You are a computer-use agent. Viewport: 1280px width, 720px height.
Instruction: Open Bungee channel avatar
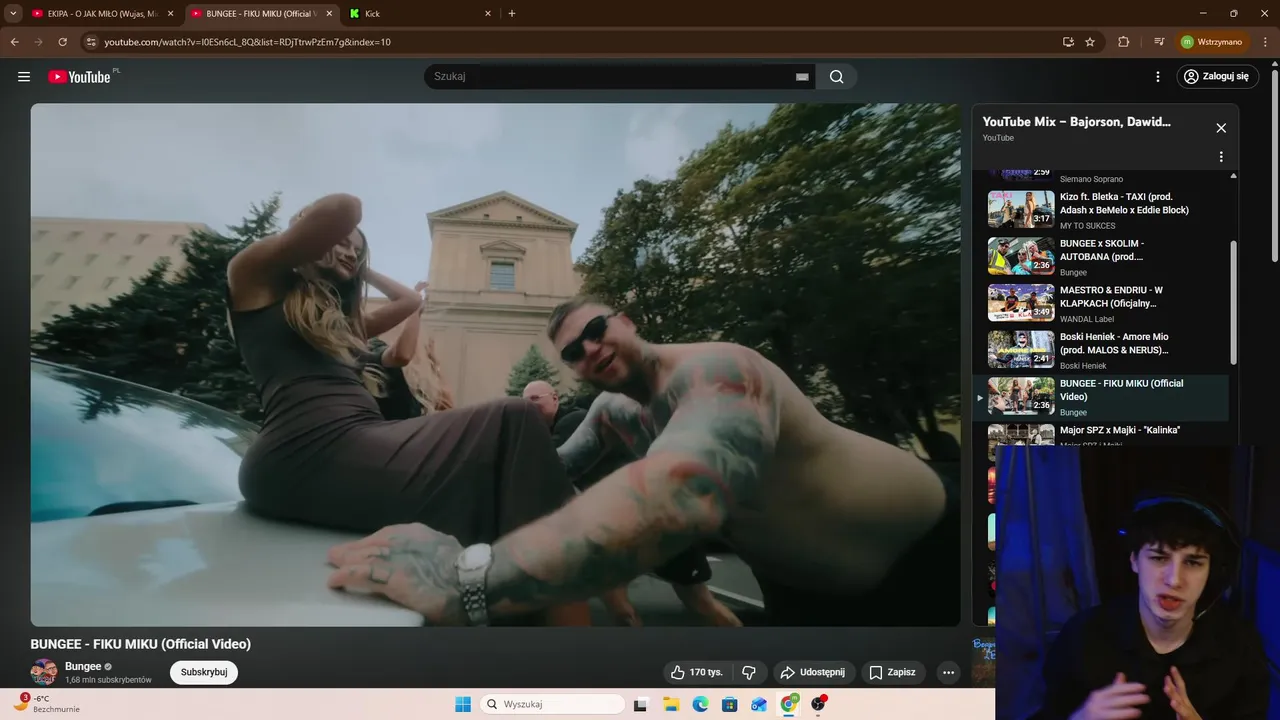click(x=44, y=672)
